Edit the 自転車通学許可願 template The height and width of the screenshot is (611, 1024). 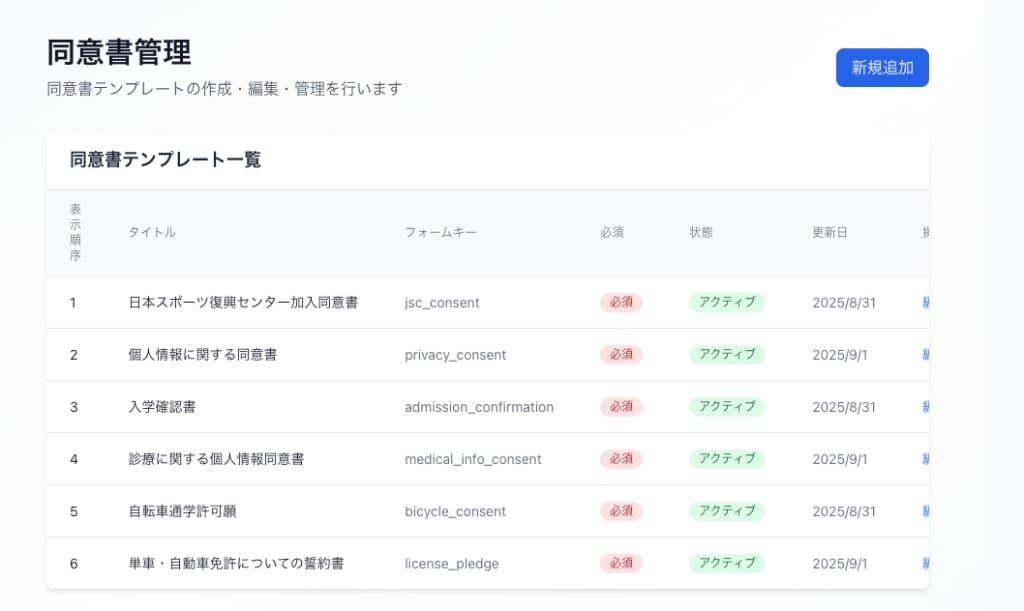click(x=923, y=511)
